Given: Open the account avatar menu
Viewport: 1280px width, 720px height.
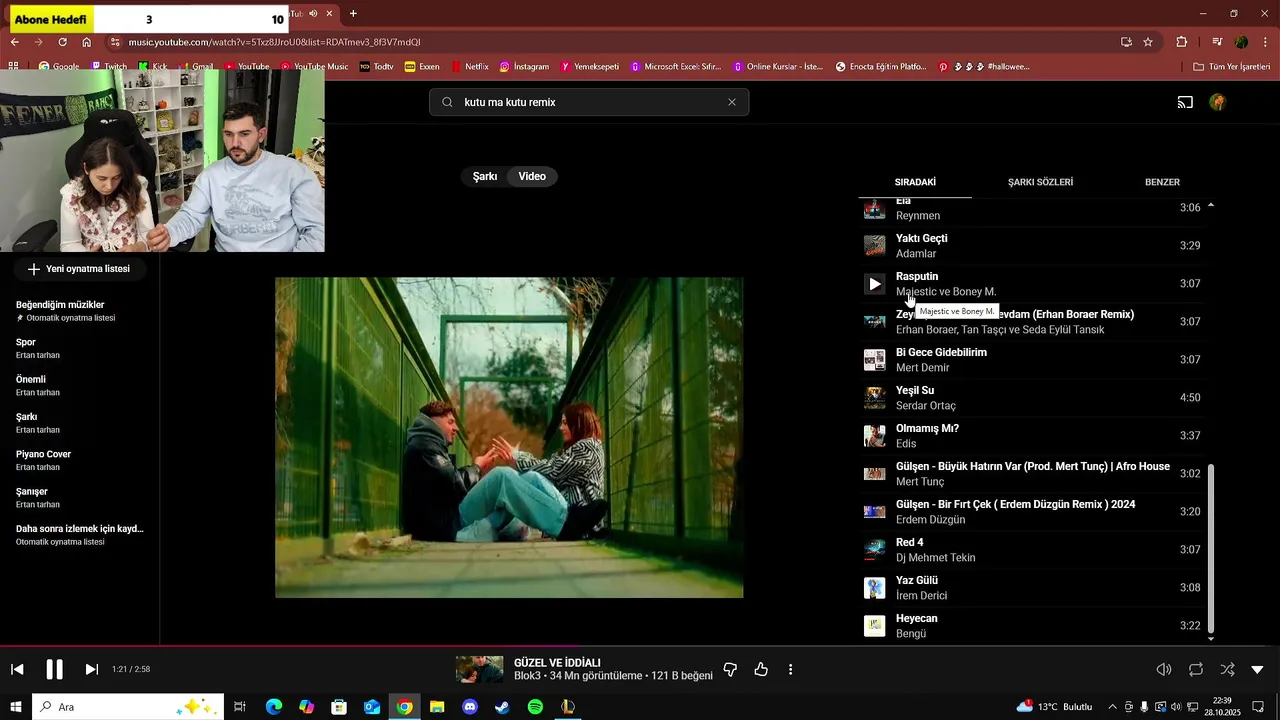Looking at the screenshot, I should [x=1217, y=102].
